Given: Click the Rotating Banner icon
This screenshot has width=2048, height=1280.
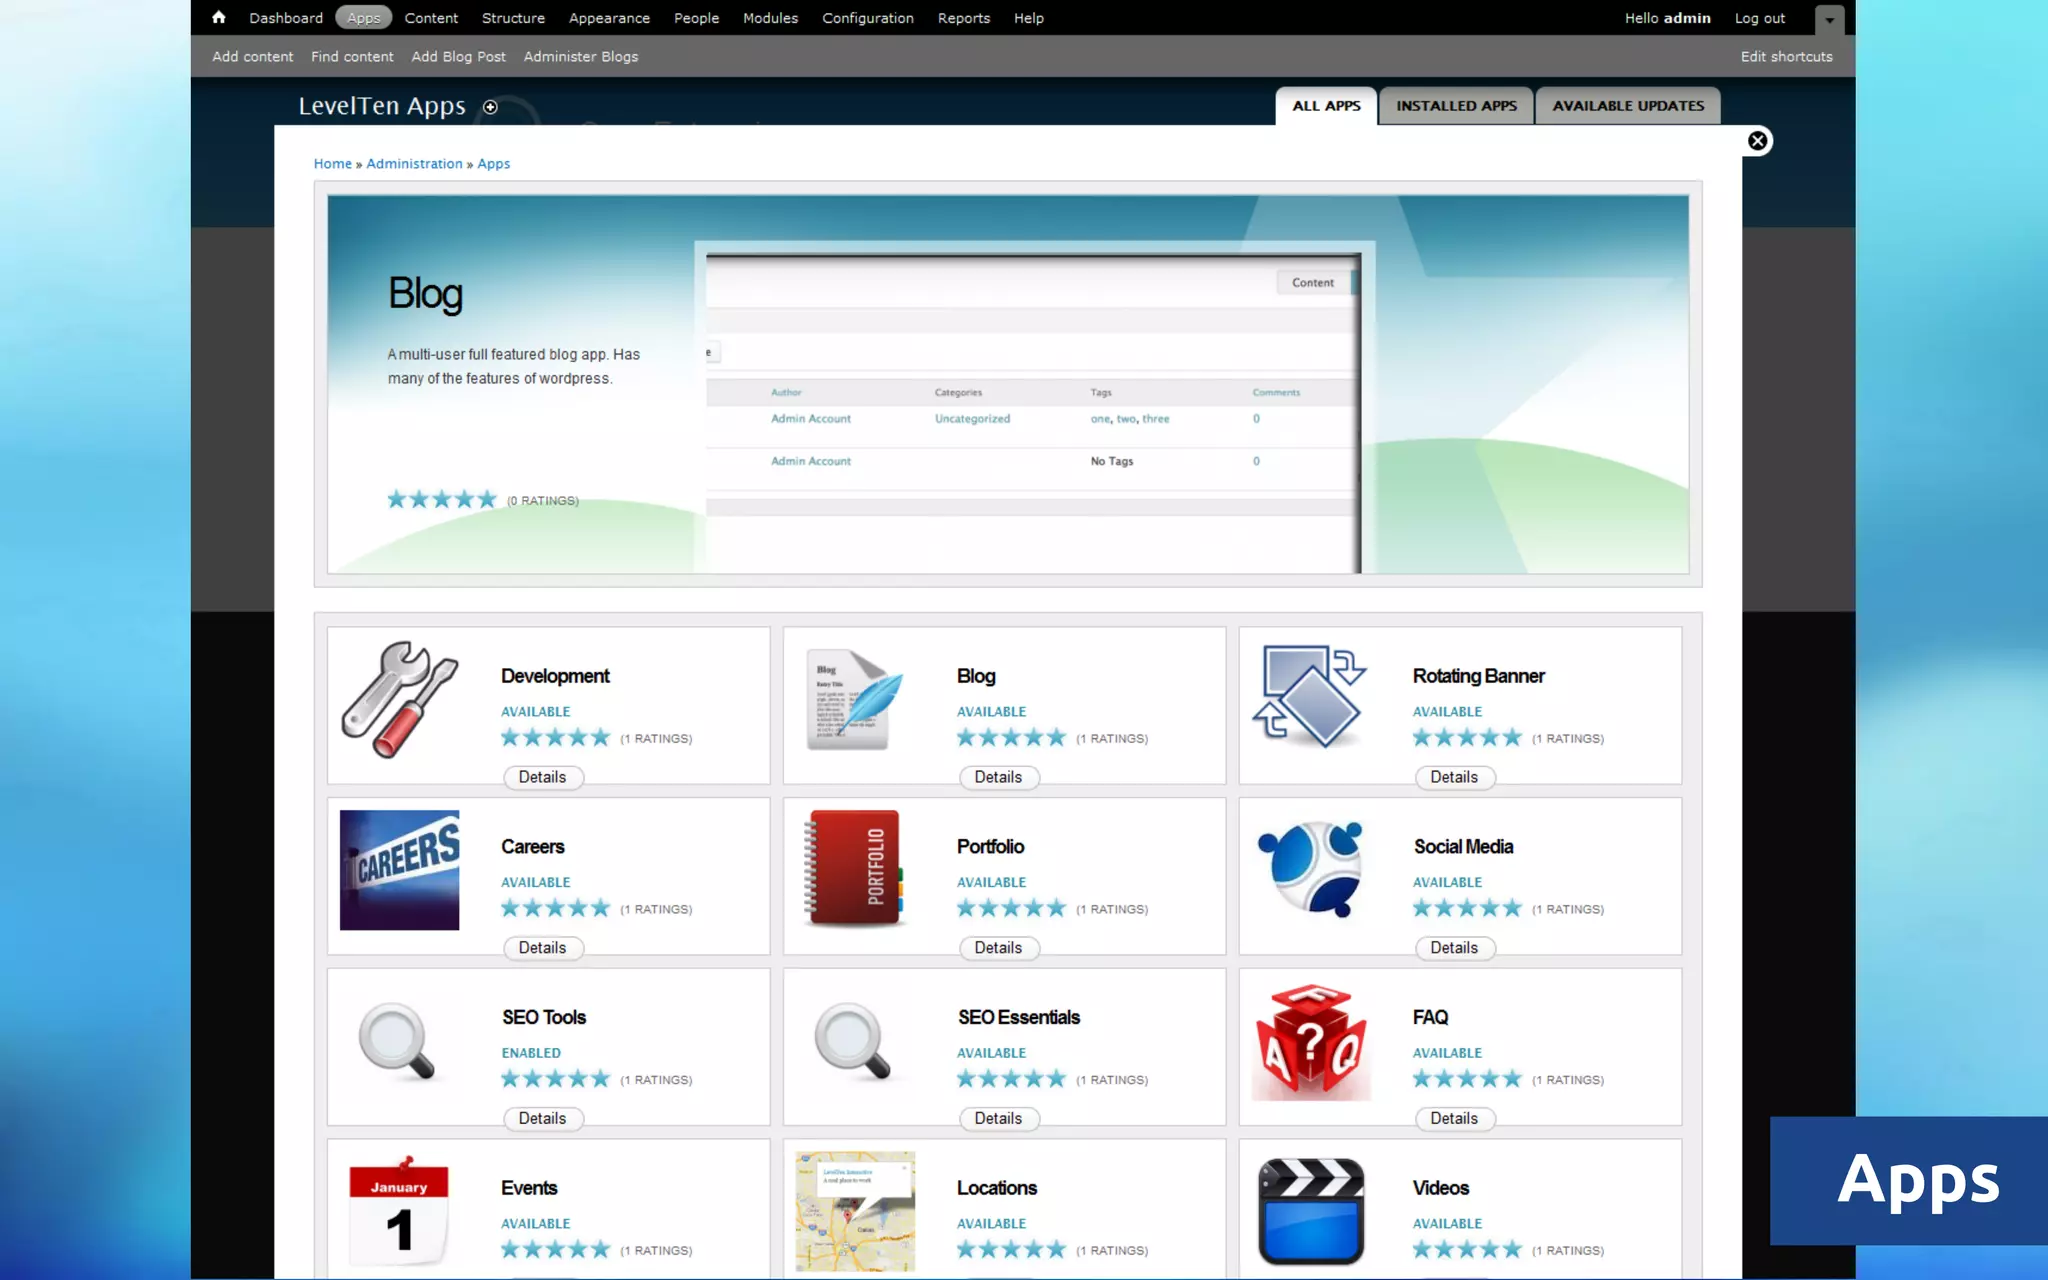Looking at the screenshot, I should tap(1310, 697).
